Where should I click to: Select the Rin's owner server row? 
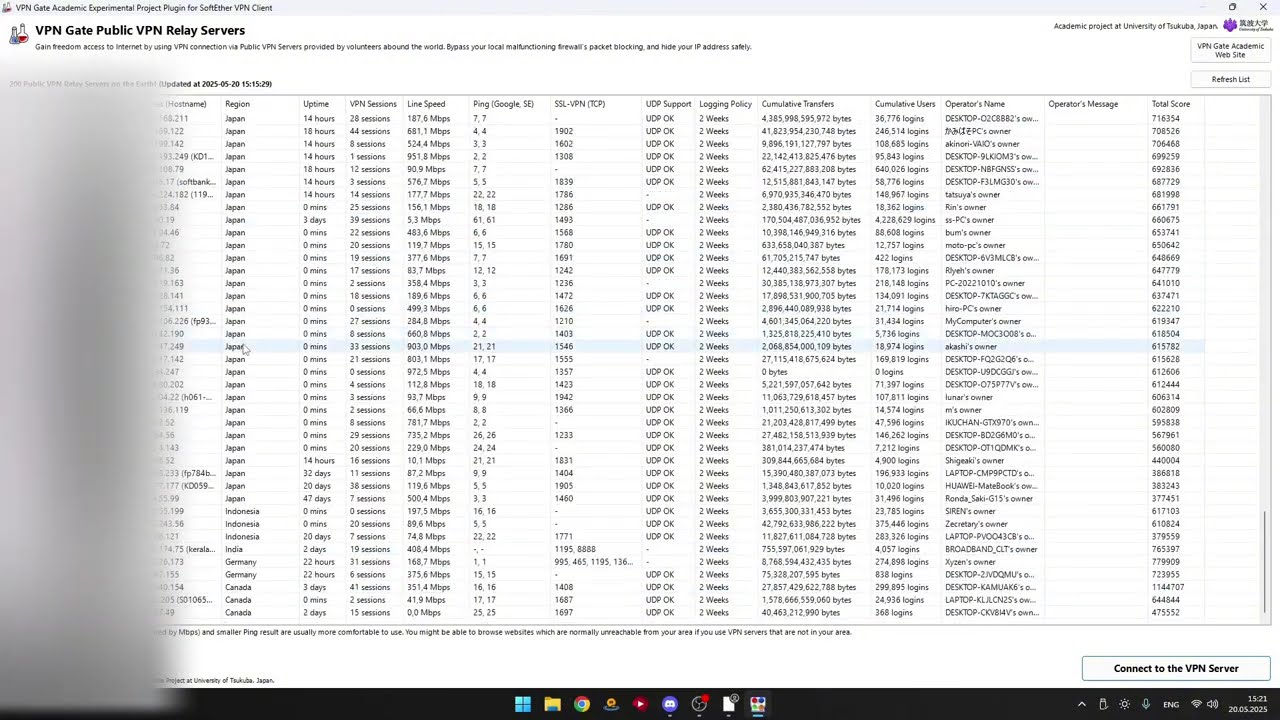pyautogui.click(x=680, y=207)
